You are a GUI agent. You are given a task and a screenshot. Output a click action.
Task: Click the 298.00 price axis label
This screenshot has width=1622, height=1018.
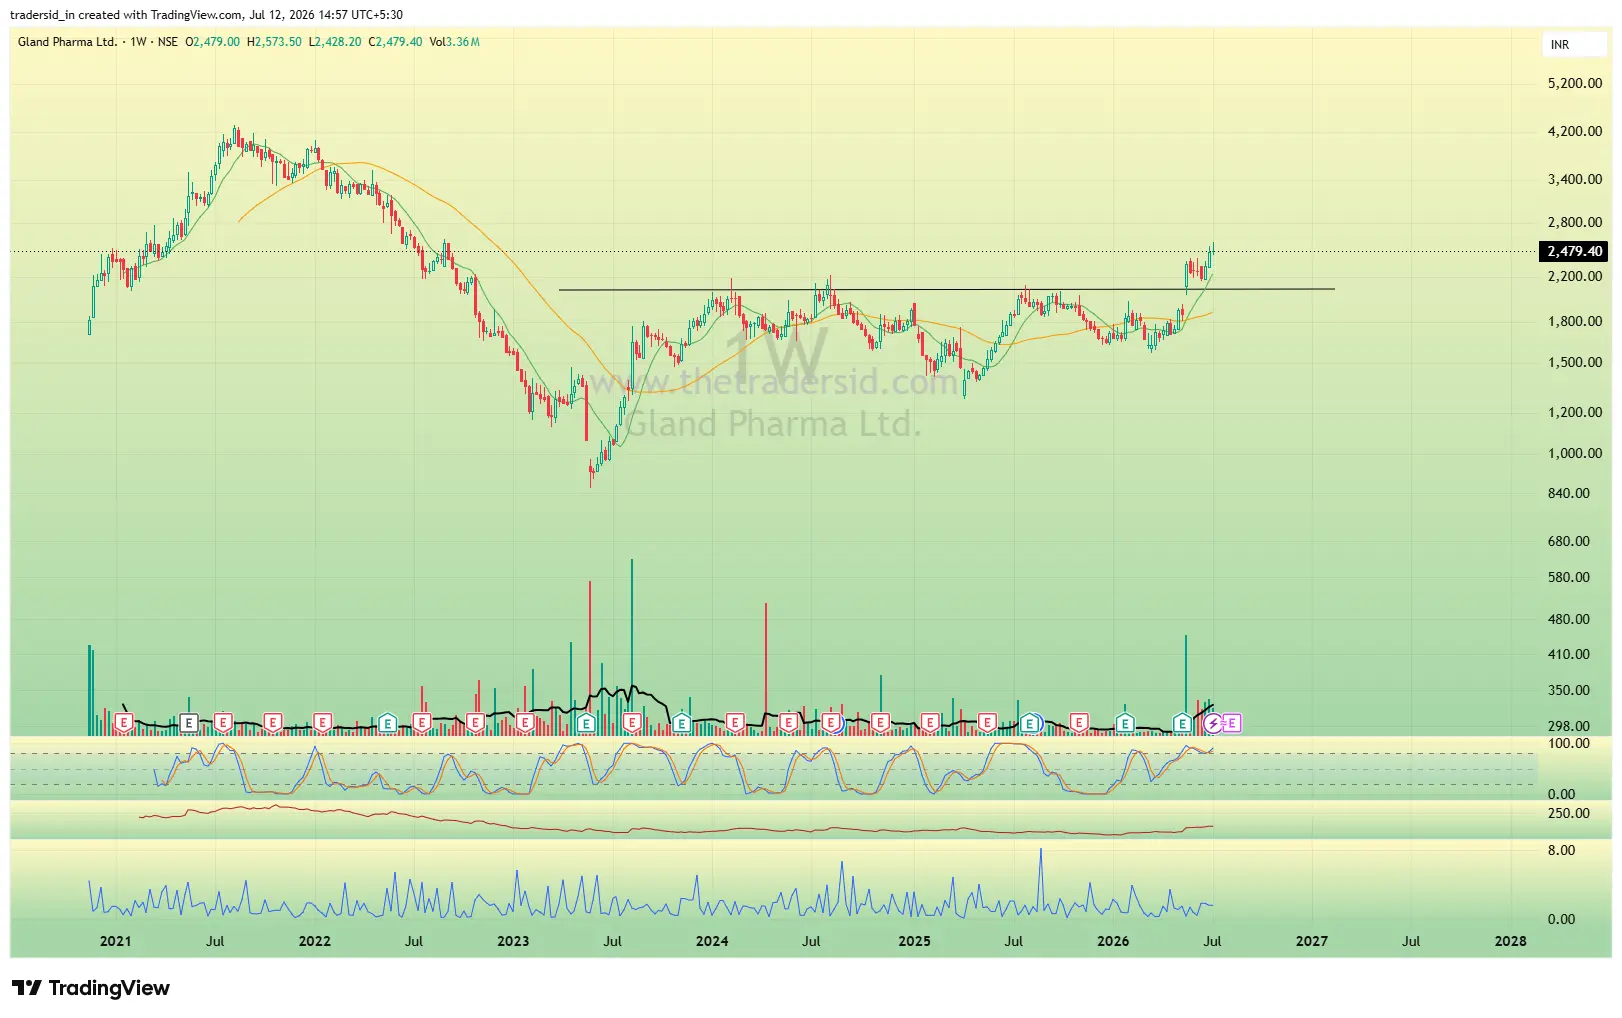(x=1569, y=726)
